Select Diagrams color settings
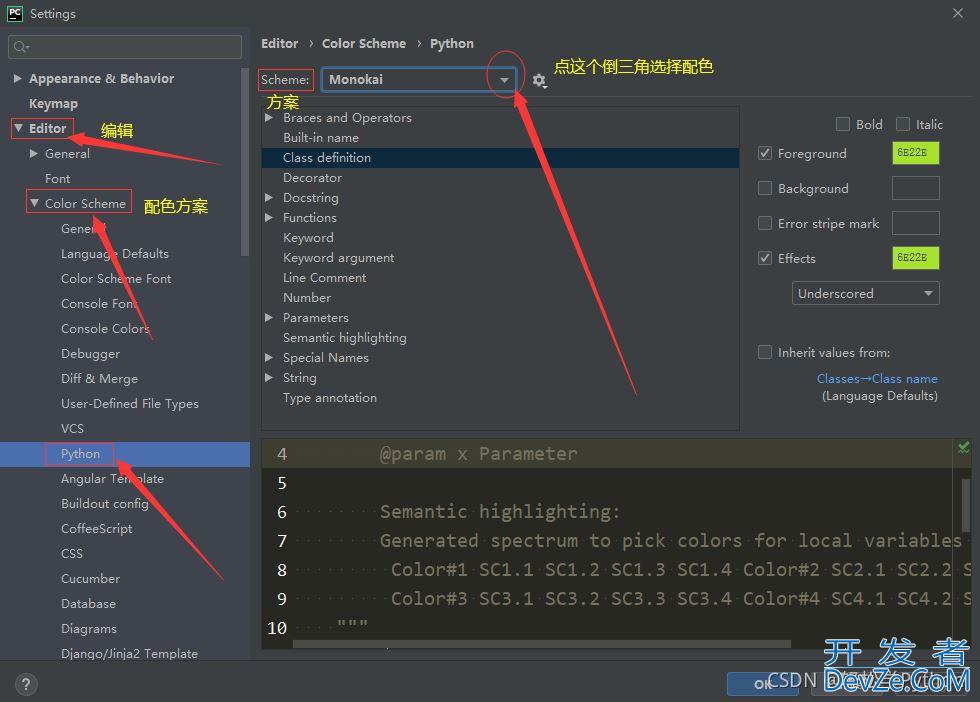This screenshot has width=980, height=702. [89, 629]
